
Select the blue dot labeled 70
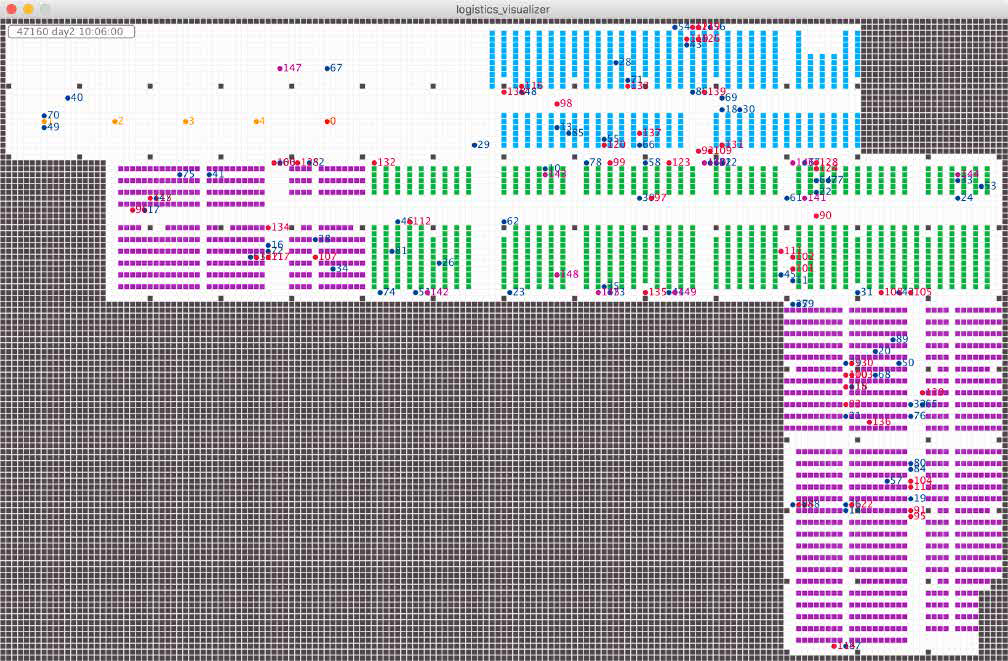pos(44,116)
